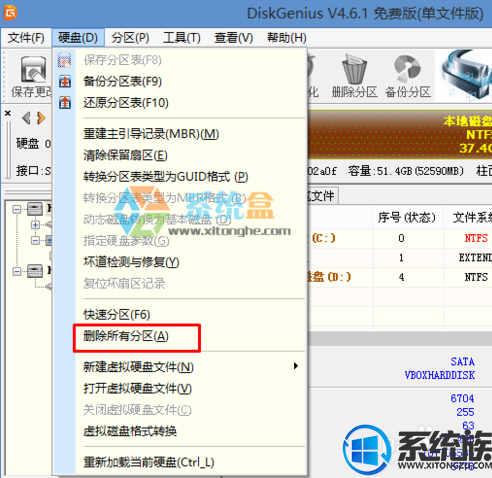Select Delete All Partitions (A) menu entry
The height and width of the screenshot is (478, 492).
(126, 336)
